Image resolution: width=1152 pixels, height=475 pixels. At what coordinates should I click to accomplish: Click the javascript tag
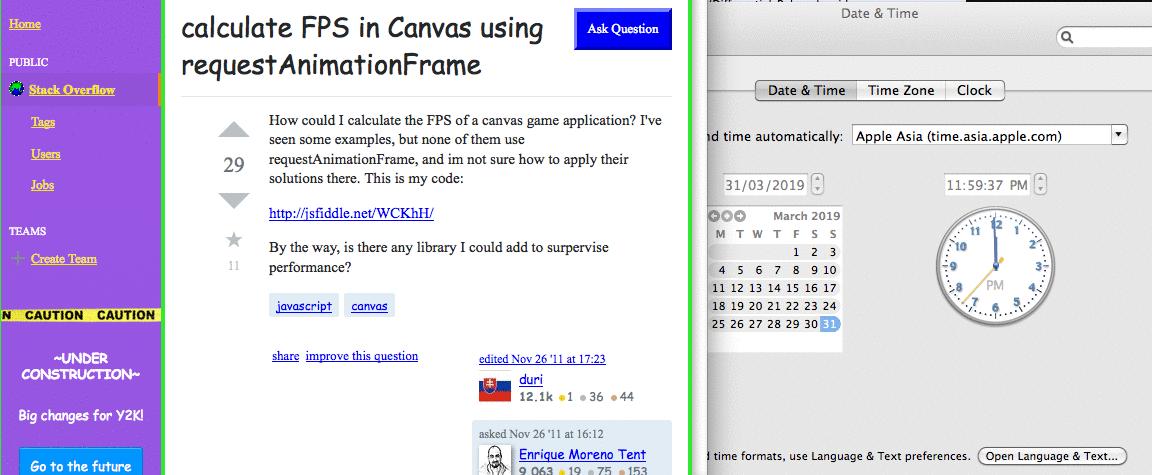click(x=304, y=306)
